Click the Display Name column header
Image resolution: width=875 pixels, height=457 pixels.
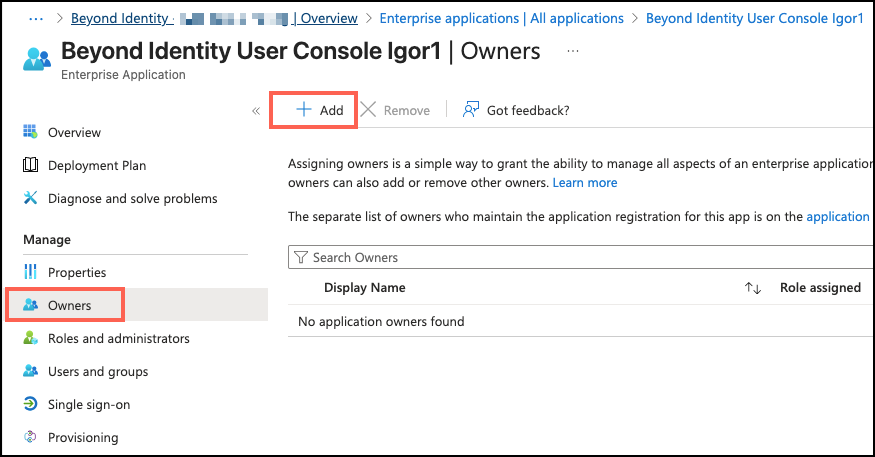[x=365, y=287]
